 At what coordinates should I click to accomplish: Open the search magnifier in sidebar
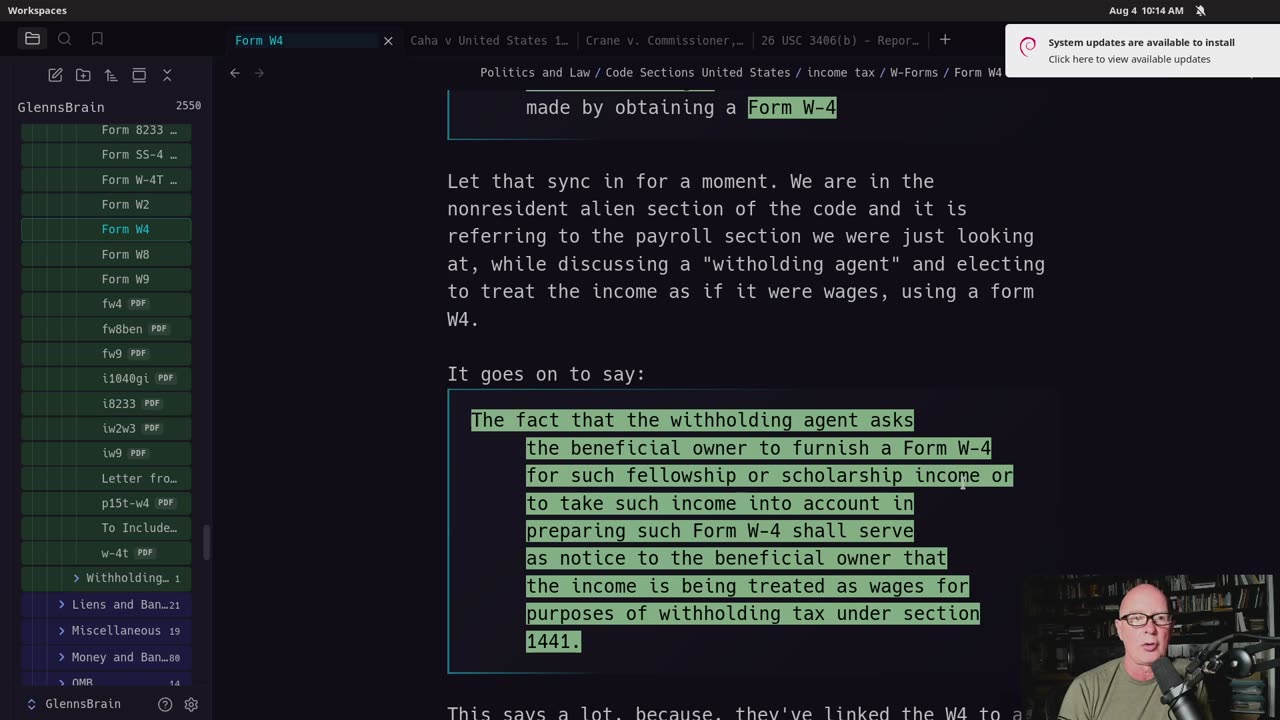(x=65, y=39)
